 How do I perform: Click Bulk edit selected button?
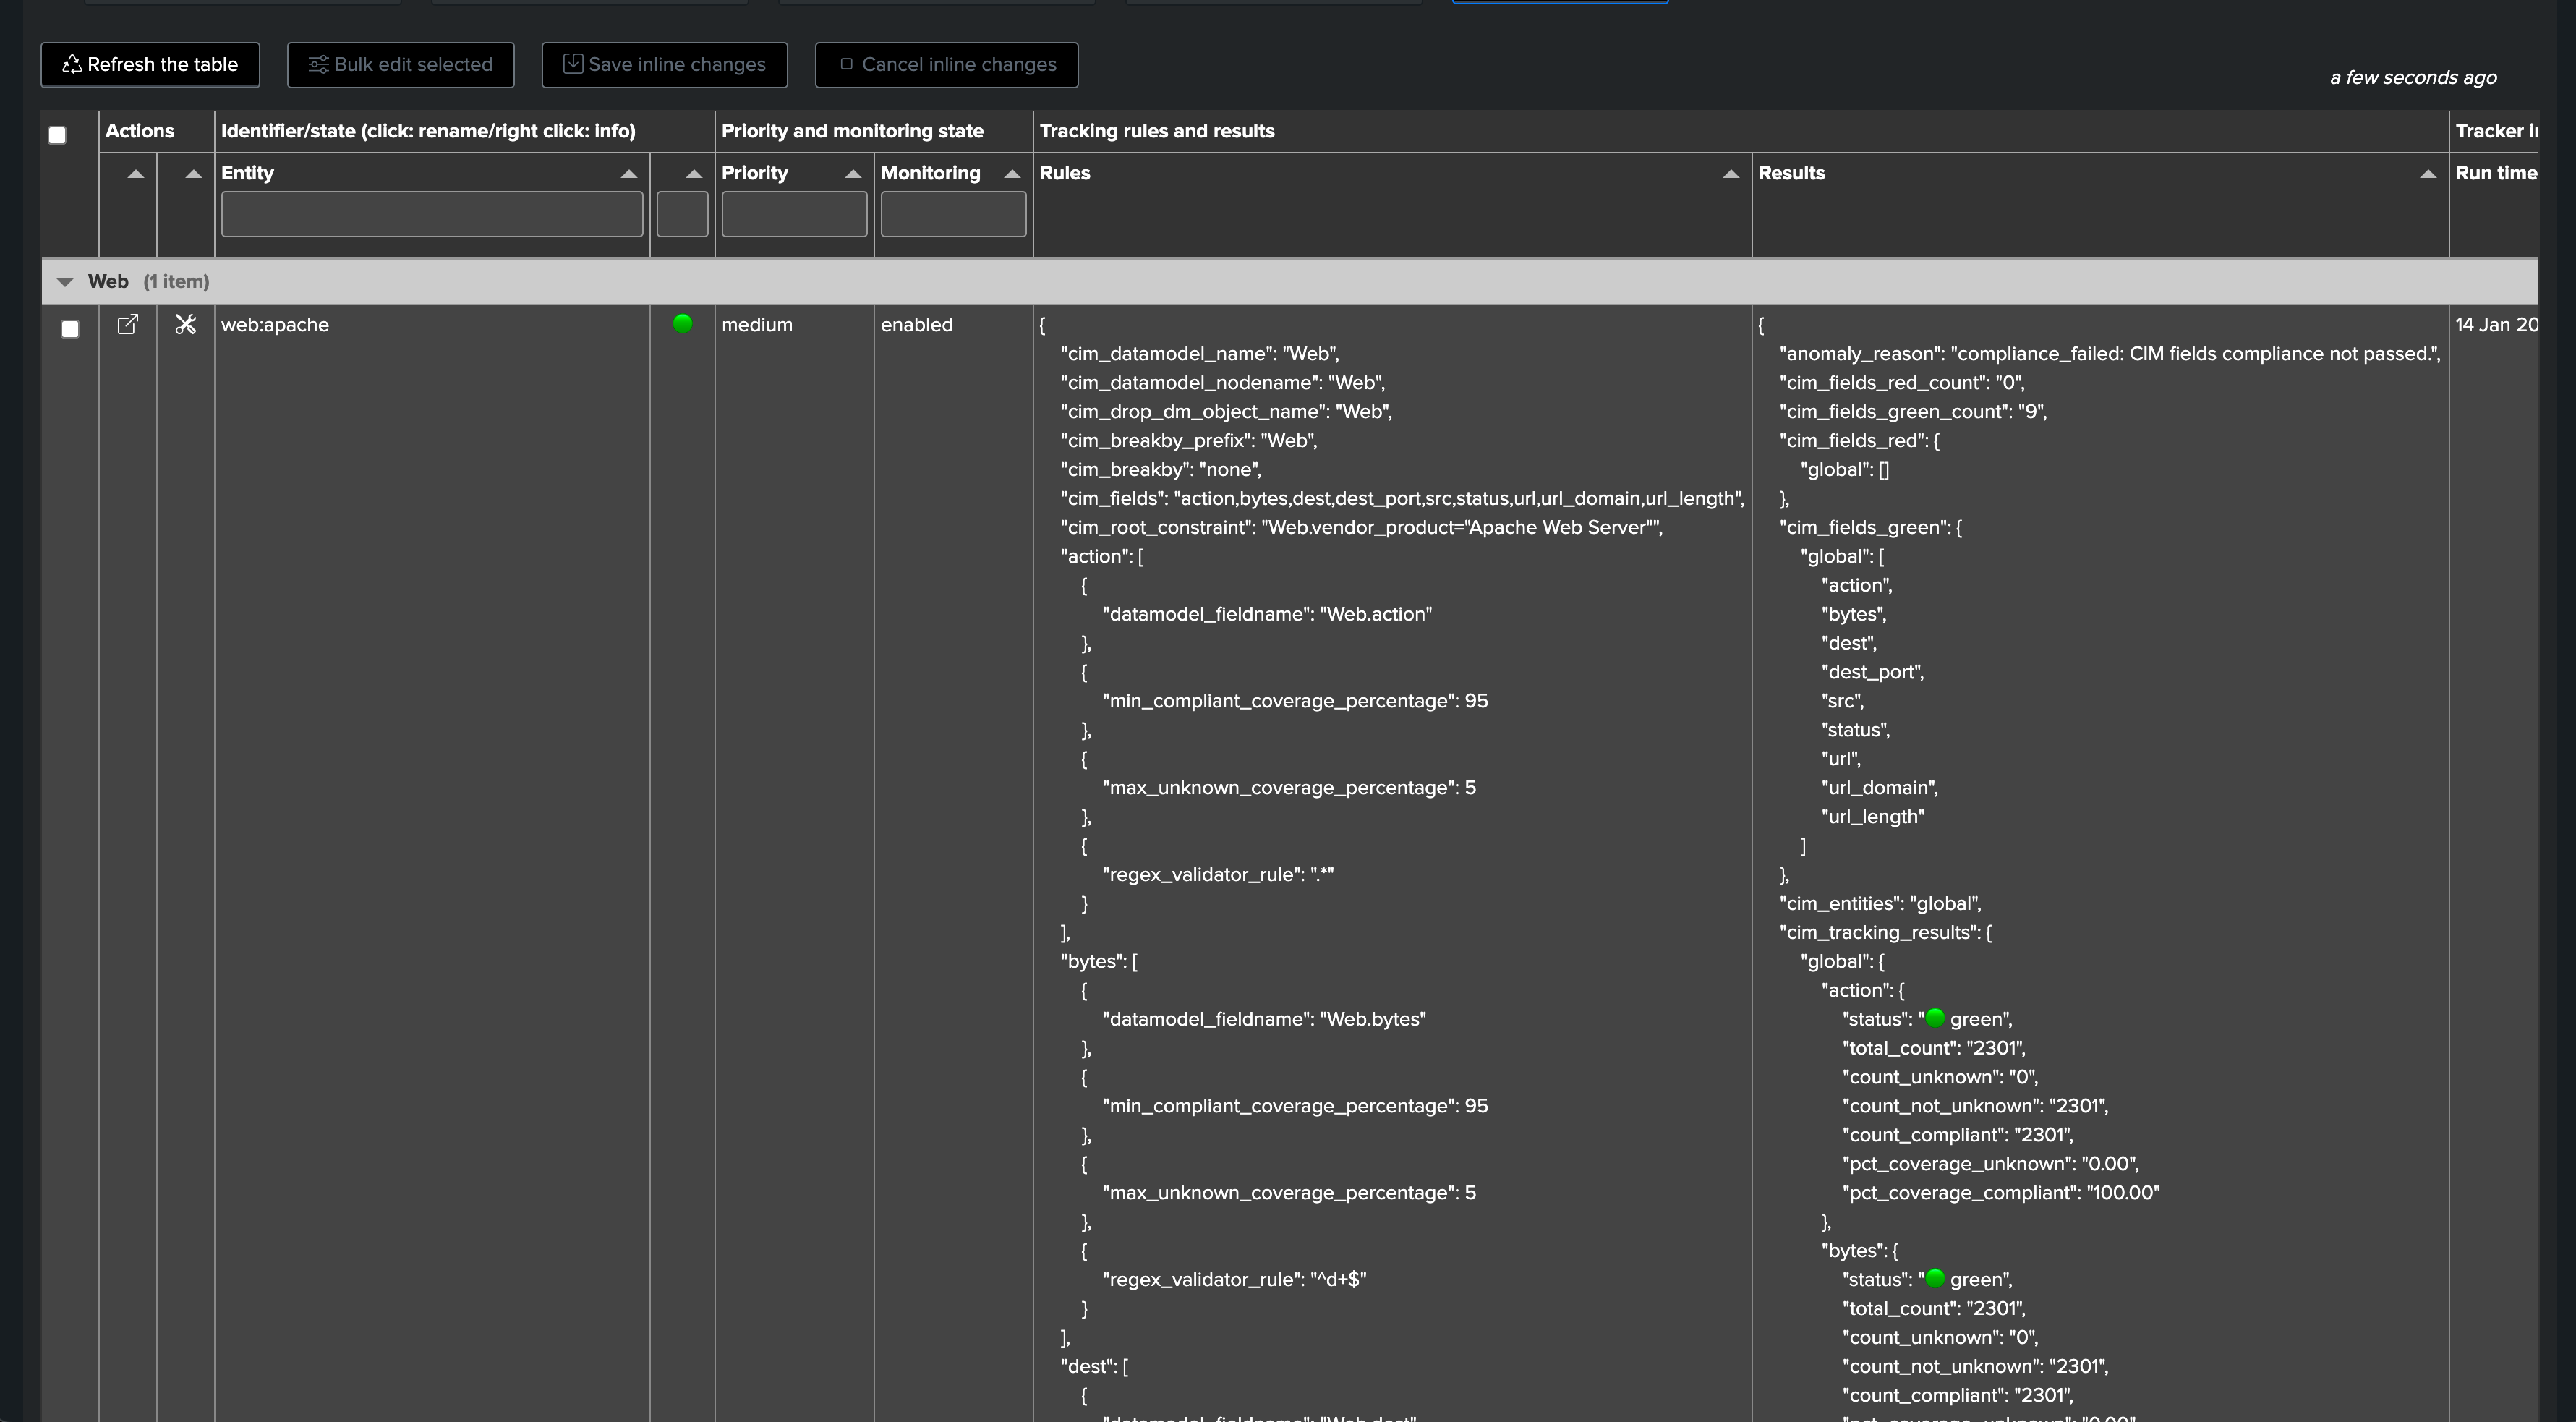401,65
